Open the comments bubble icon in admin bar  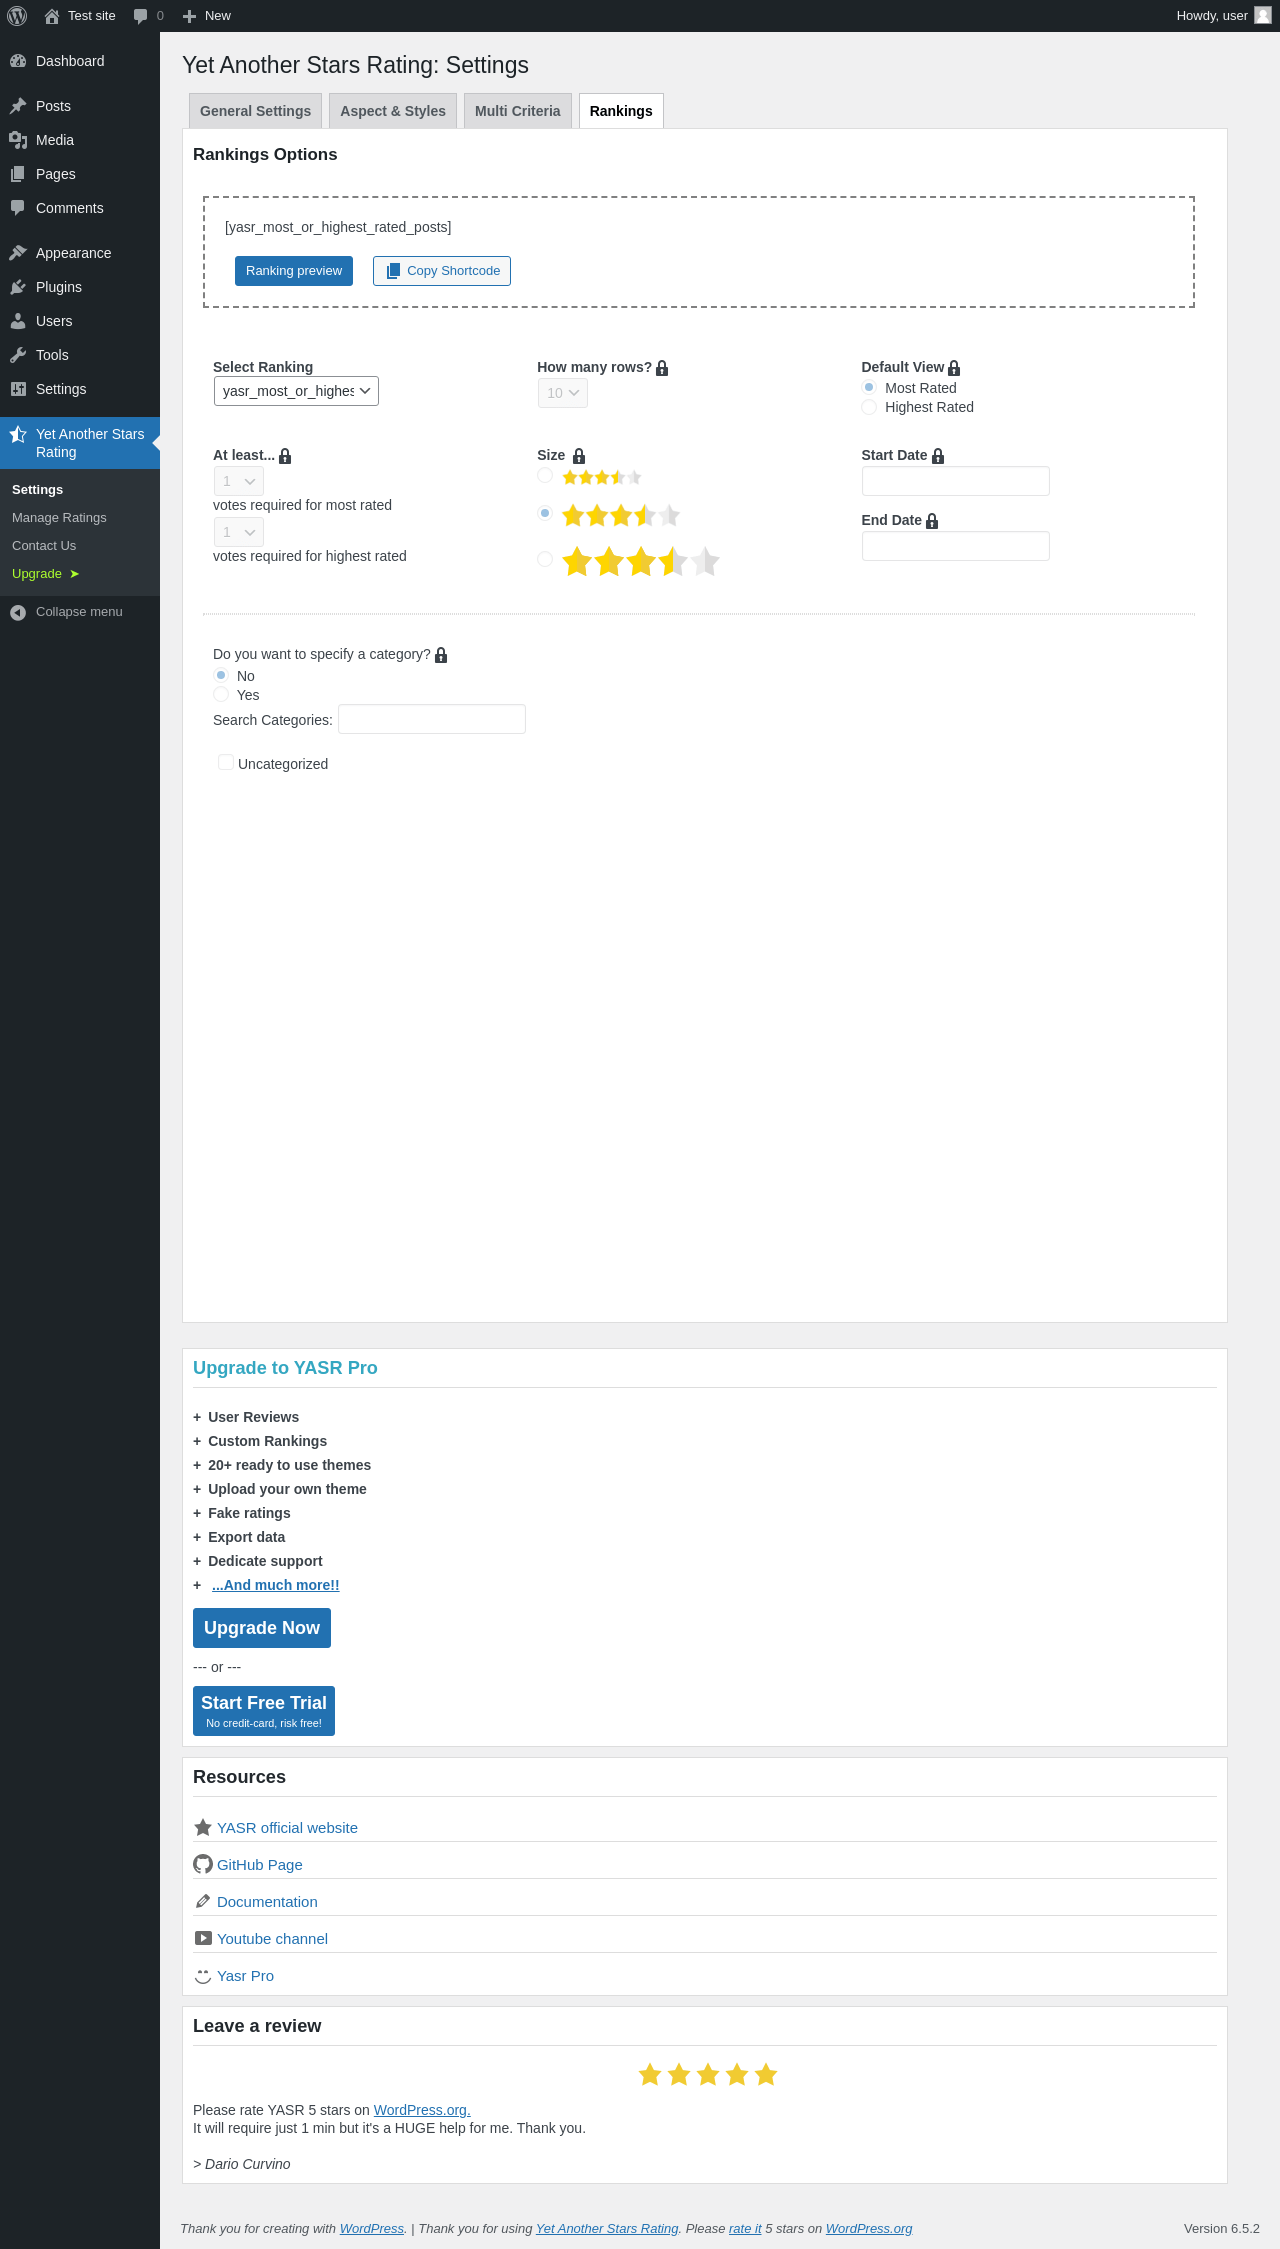pyautogui.click(x=140, y=16)
